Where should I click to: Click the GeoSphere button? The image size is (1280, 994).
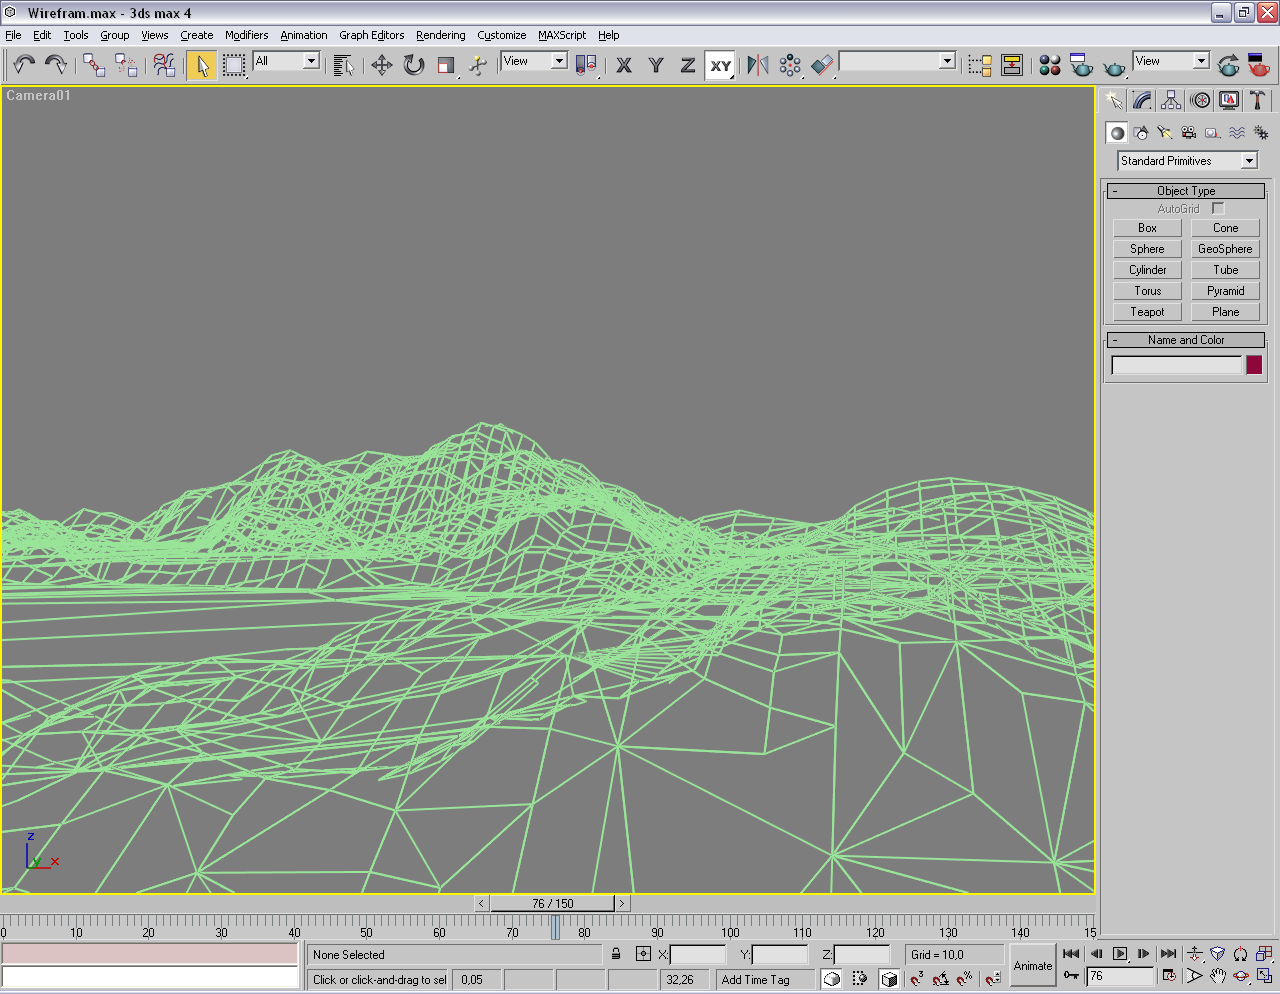pos(1225,249)
